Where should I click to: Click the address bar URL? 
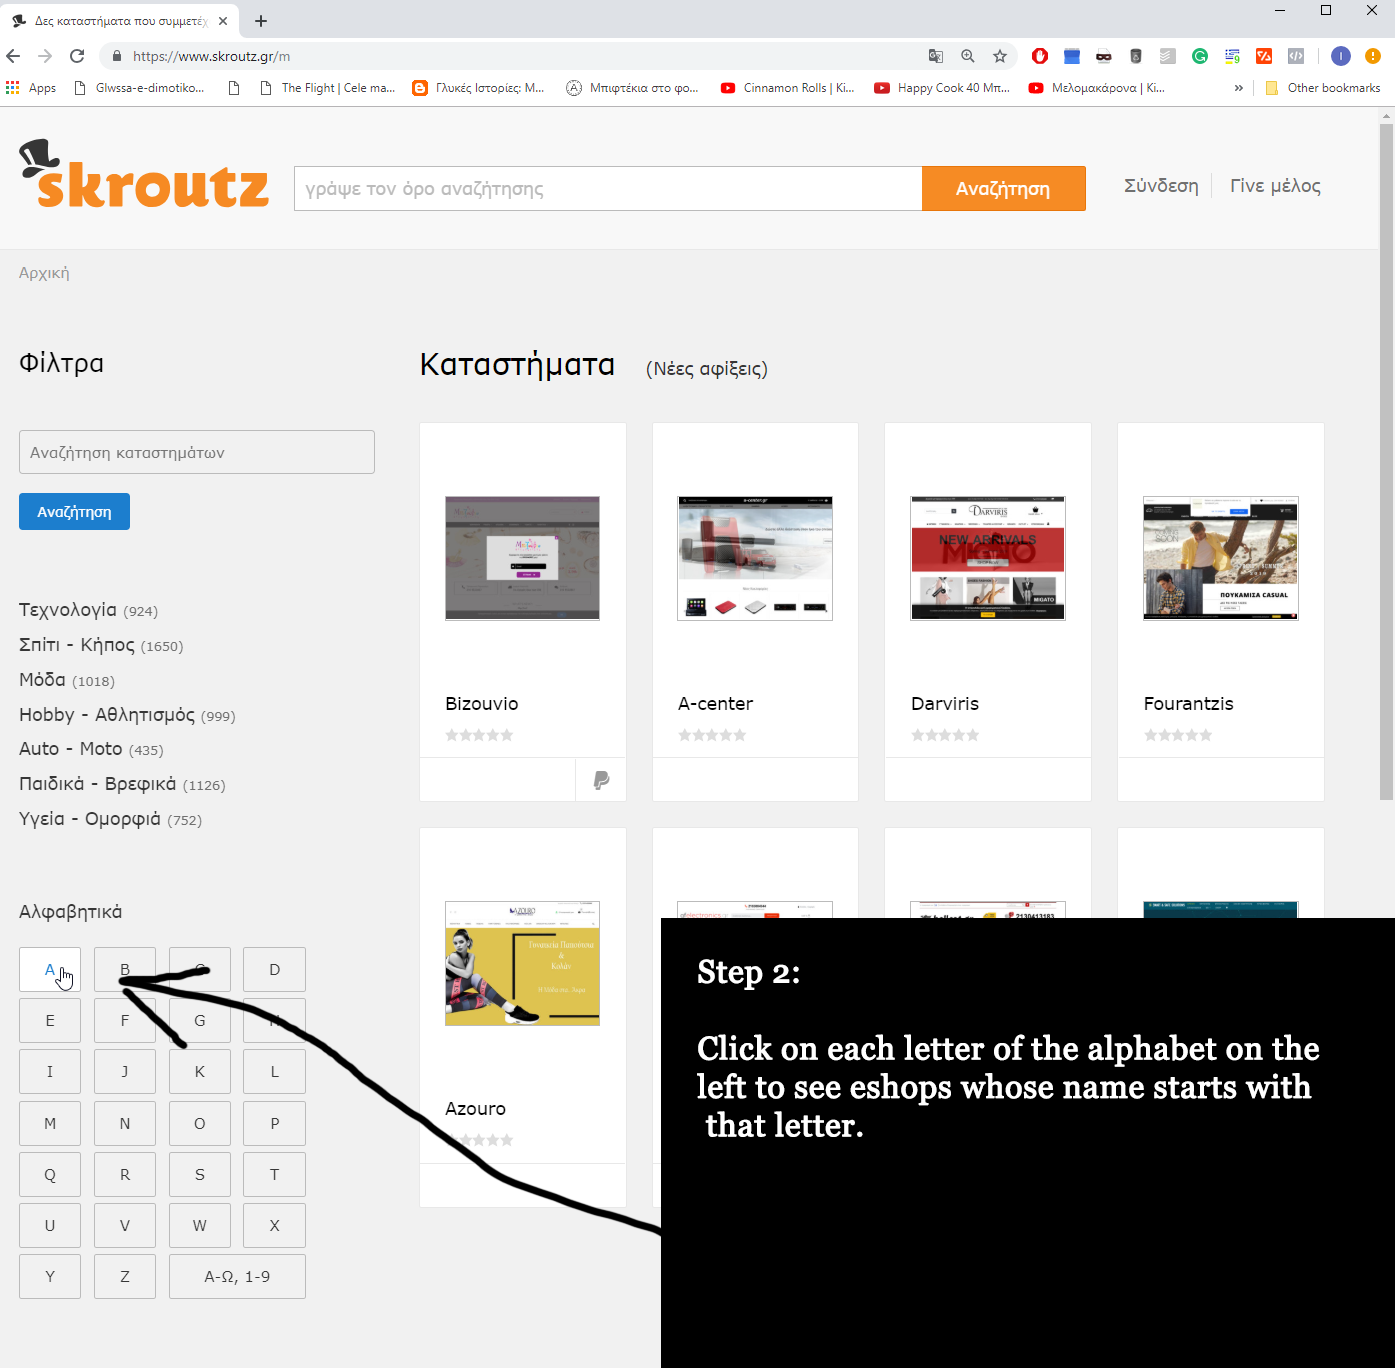click(x=211, y=57)
